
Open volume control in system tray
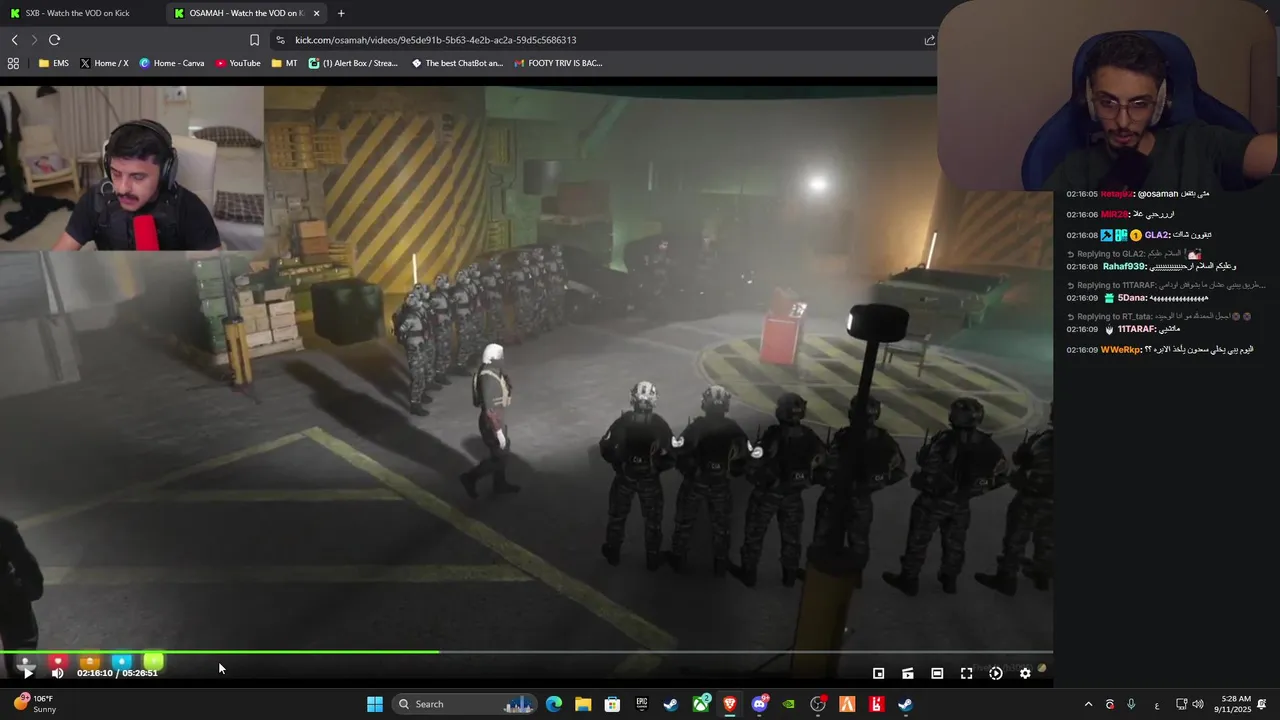[x=1197, y=704]
